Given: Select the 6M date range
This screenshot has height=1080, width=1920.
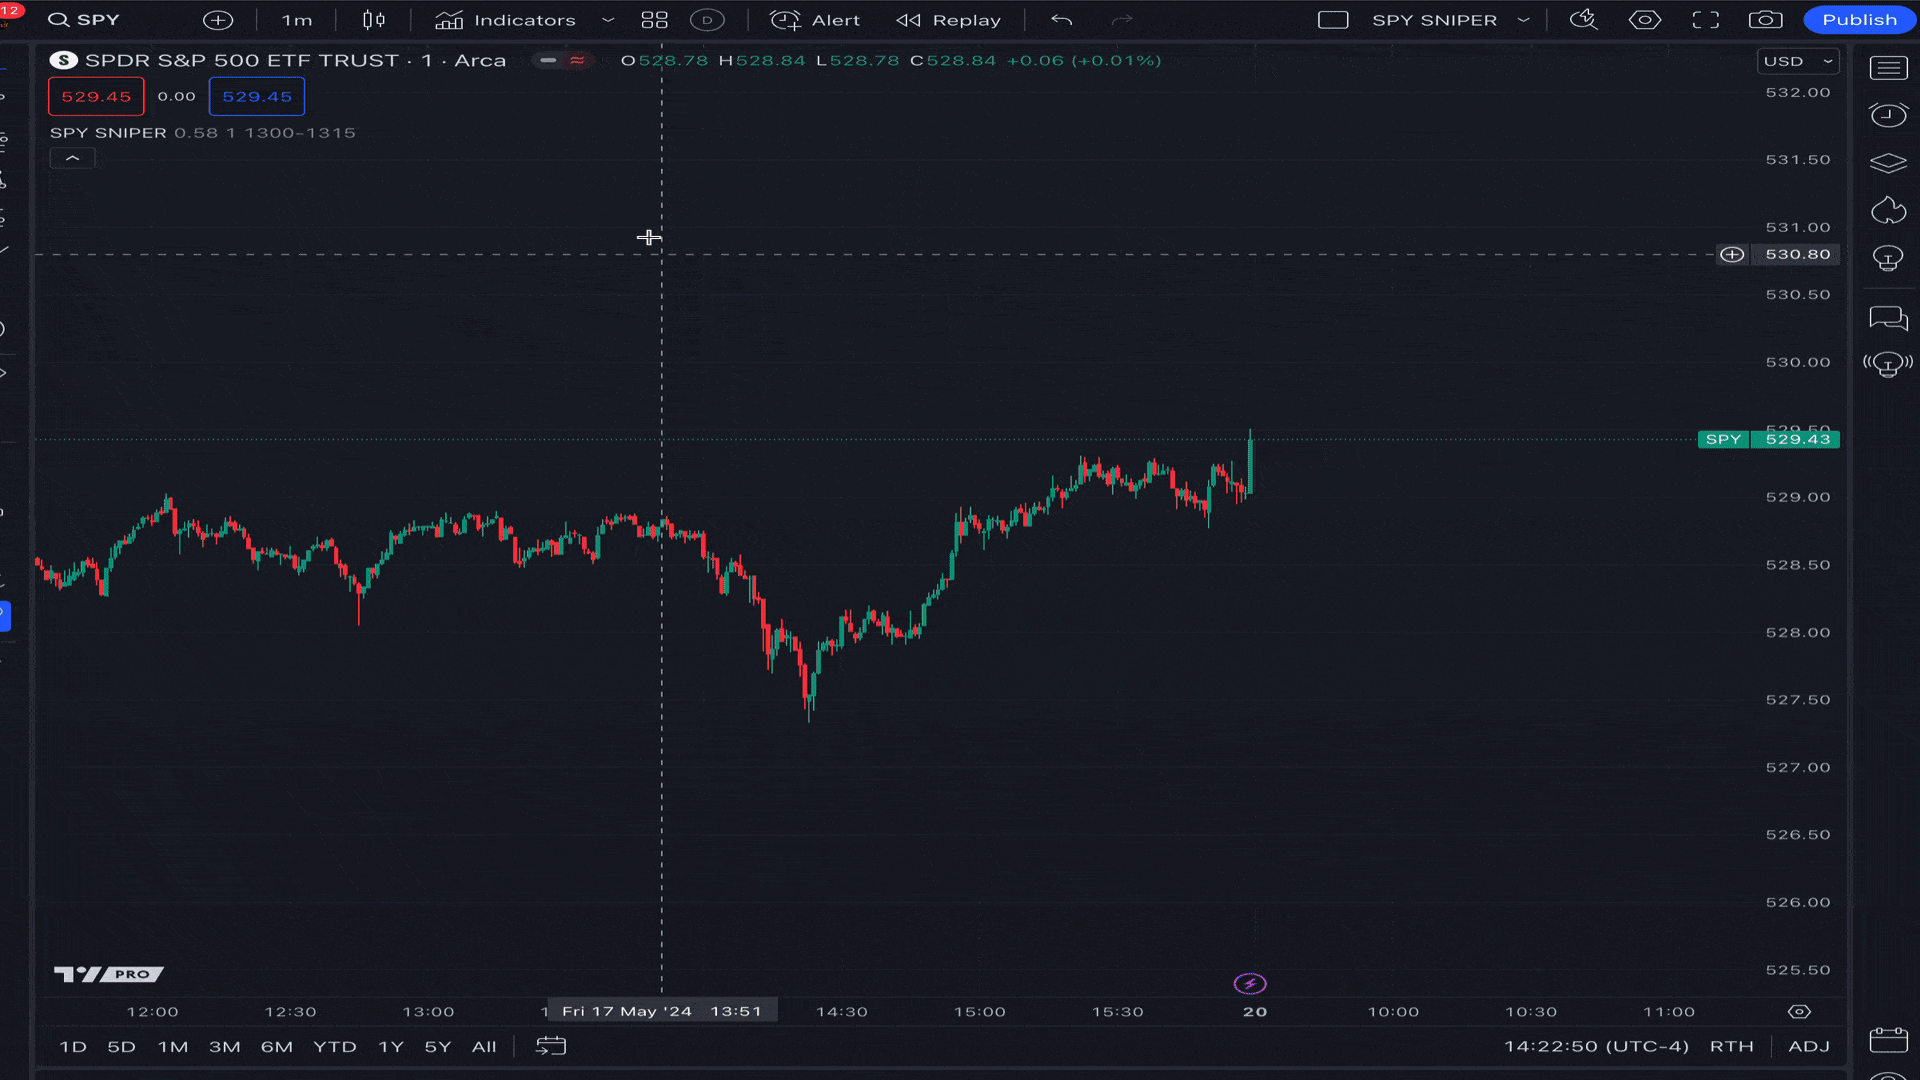Looking at the screenshot, I should click(x=277, y=1047).
